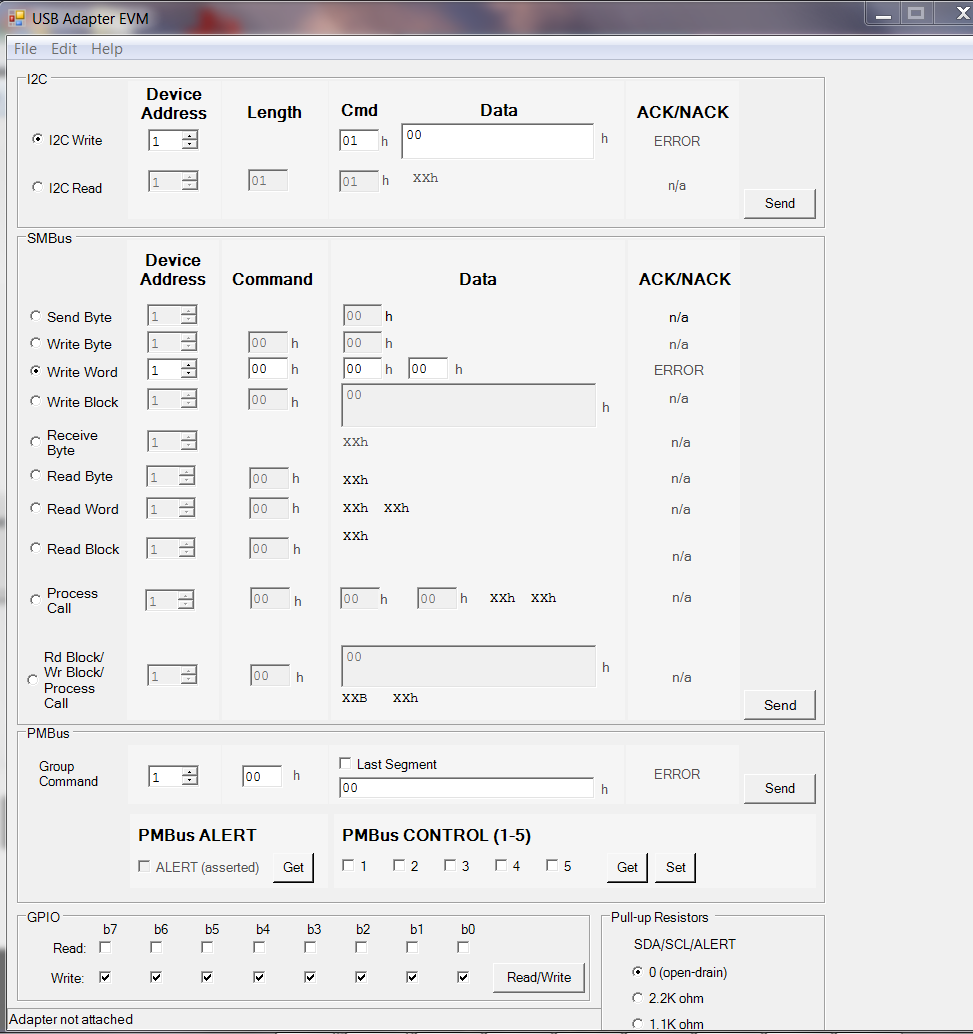This screenshot has width=973, height=1034.
Task: Select the SMBus Read Byte option
Action: 36,475
